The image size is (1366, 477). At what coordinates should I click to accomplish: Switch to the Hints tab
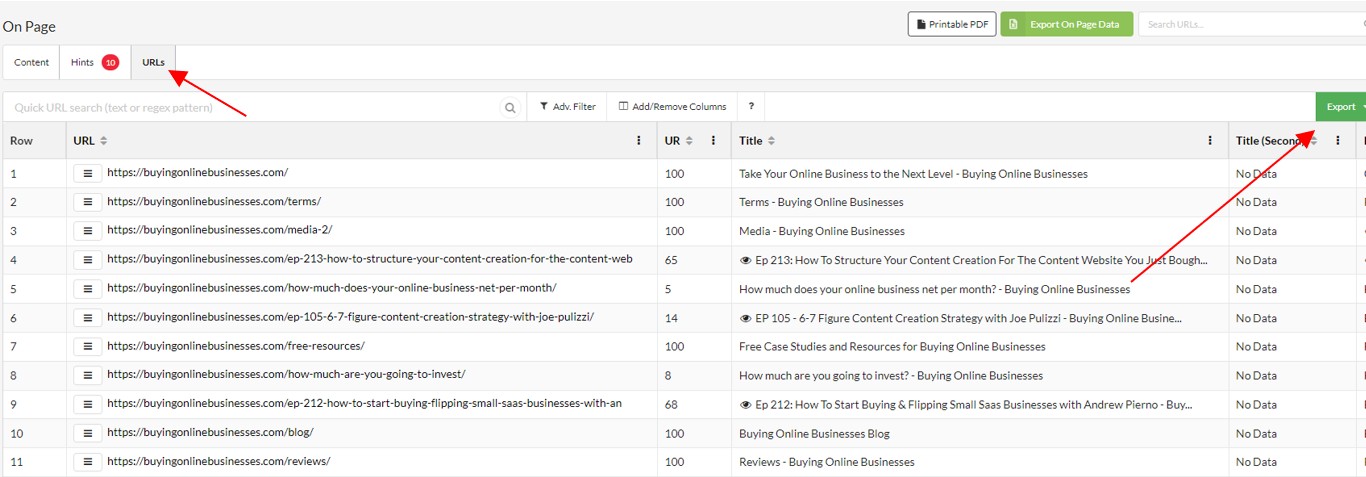pos(94,62)
